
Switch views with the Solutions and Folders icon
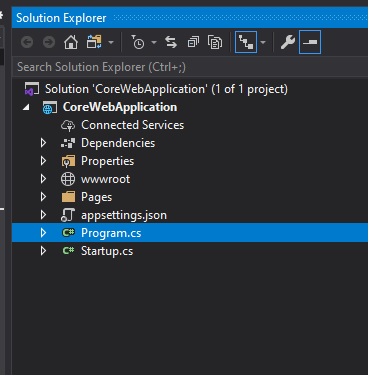(x=94, y=42)
